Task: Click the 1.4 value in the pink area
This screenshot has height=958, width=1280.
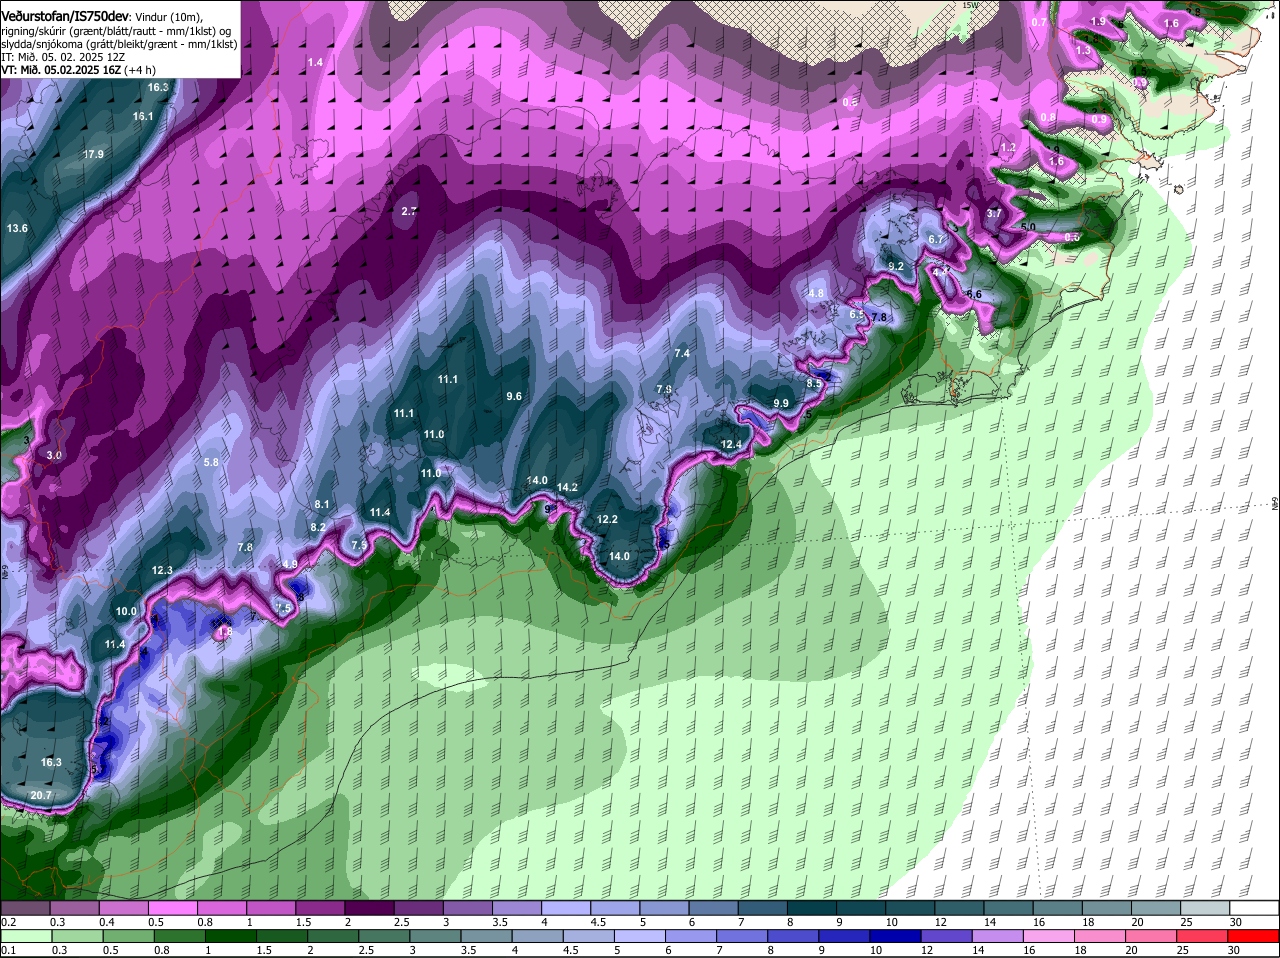Action: tap(315, 62)
